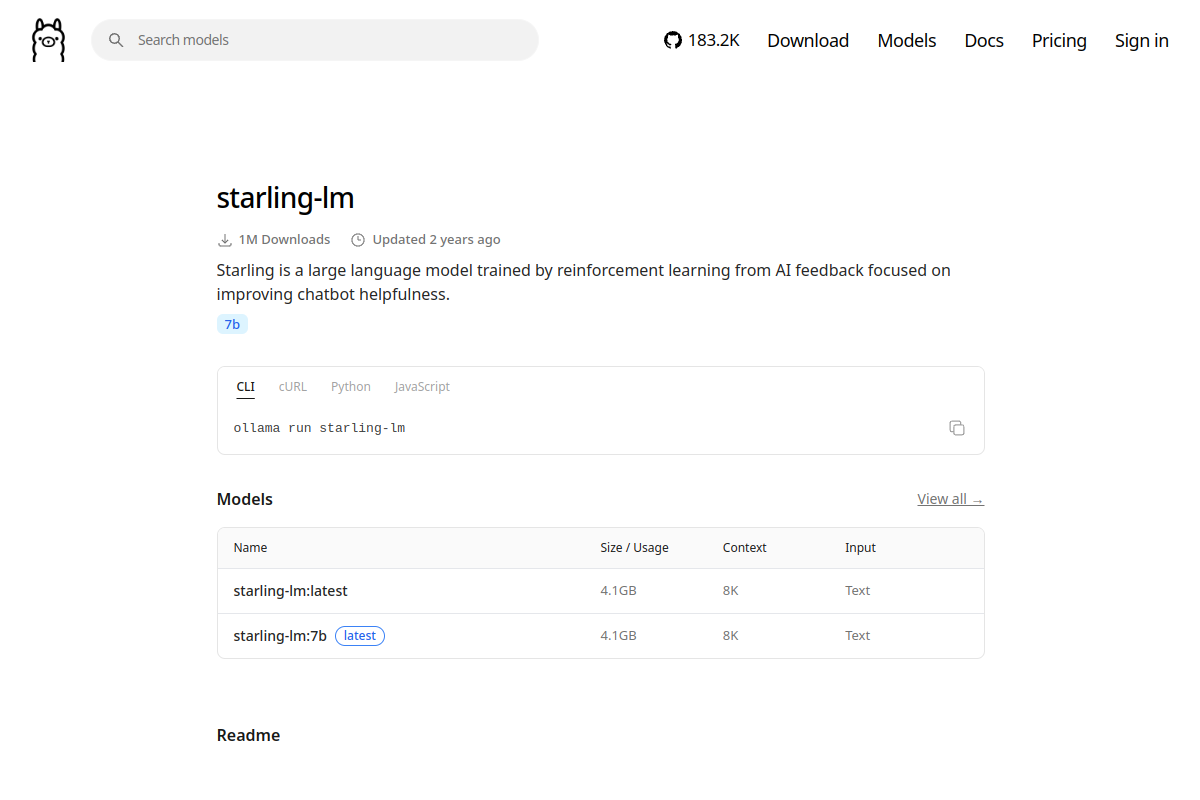The width and height of the screenshot is (1200, 800).
Task: Click the search magnifier icon
Action: coord(116,40)
